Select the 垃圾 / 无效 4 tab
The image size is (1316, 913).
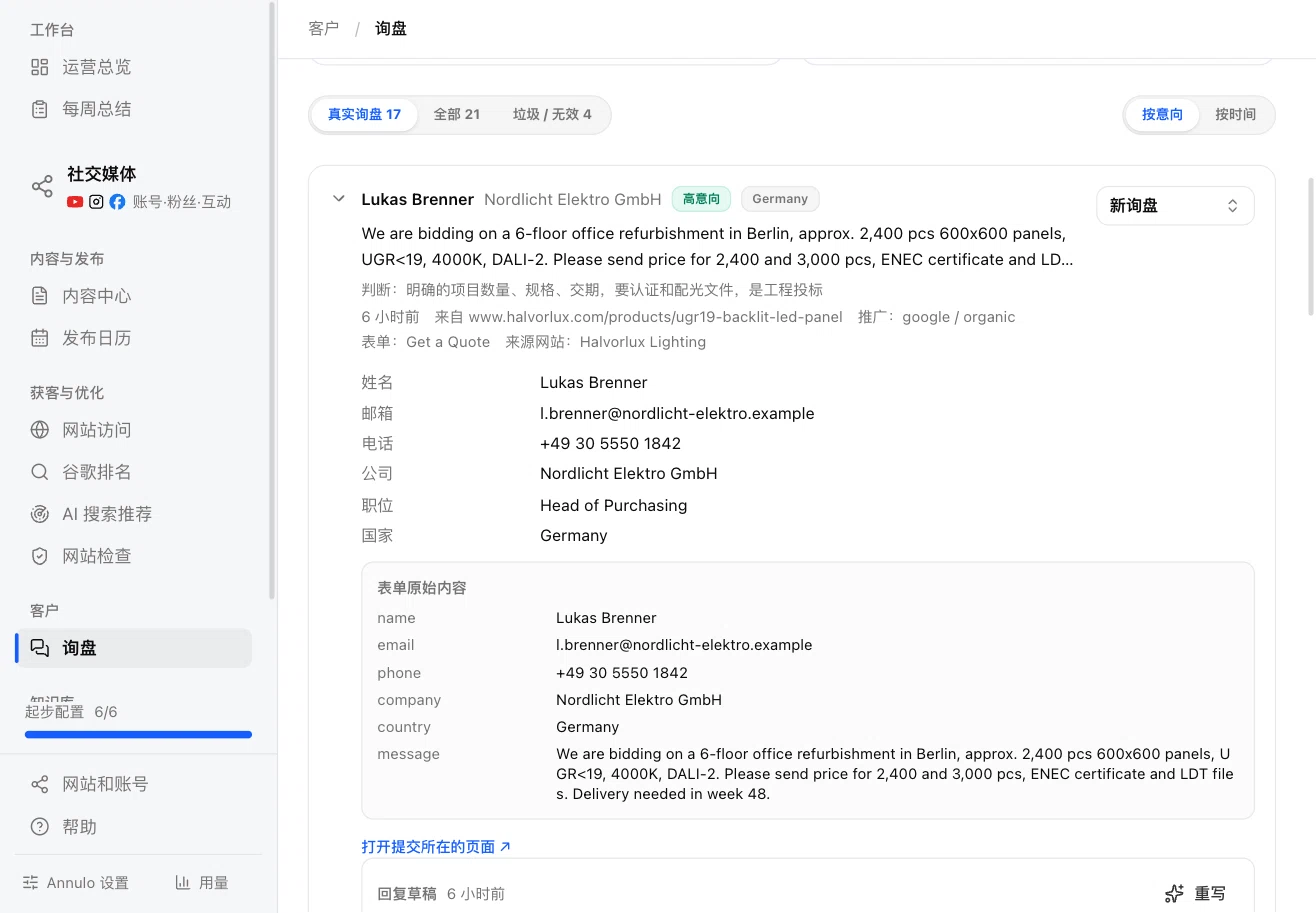(552, 114)
